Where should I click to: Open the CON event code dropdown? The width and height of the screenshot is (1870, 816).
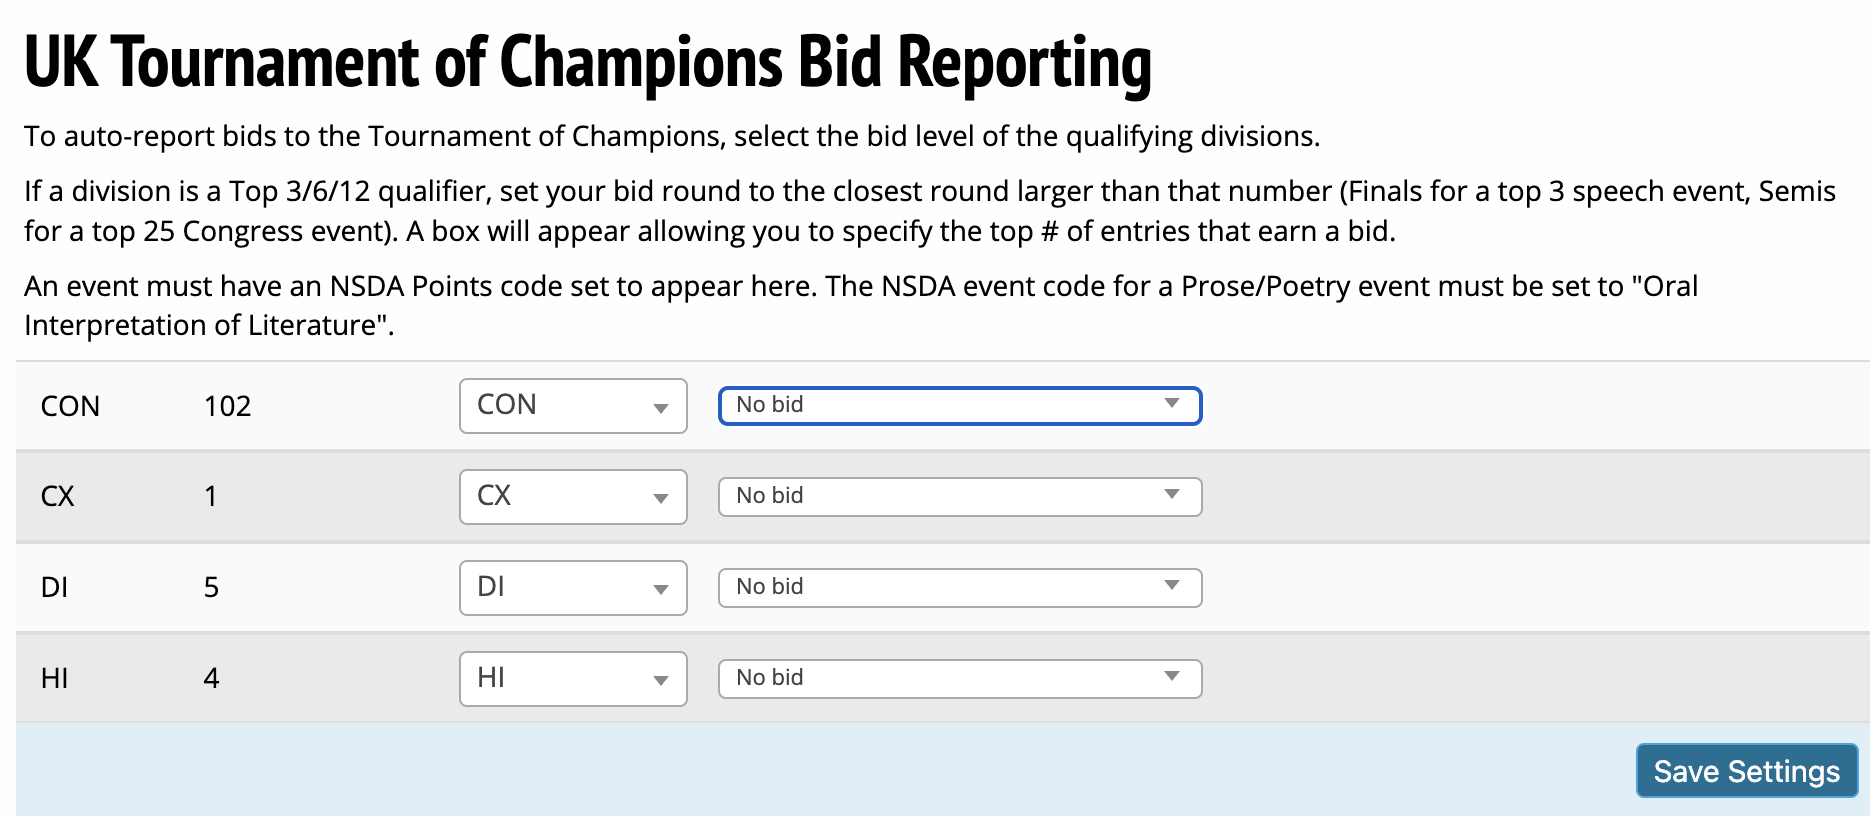[x=572, y=406]
